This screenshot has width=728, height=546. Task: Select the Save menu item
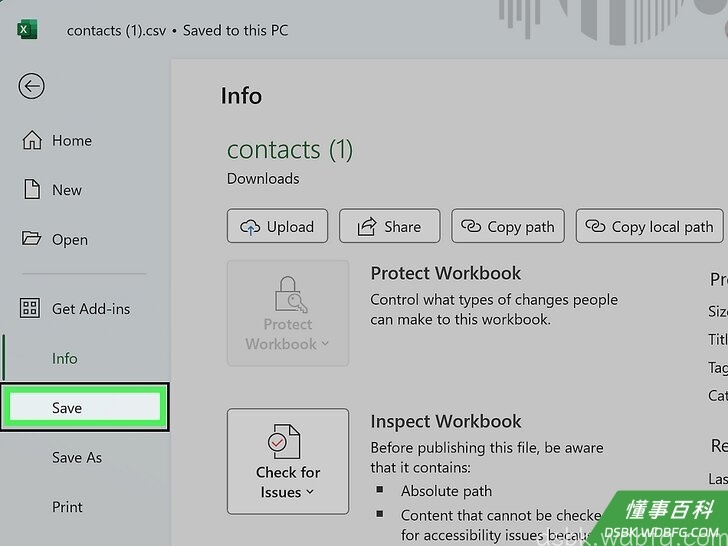click(x=84, y=407)
